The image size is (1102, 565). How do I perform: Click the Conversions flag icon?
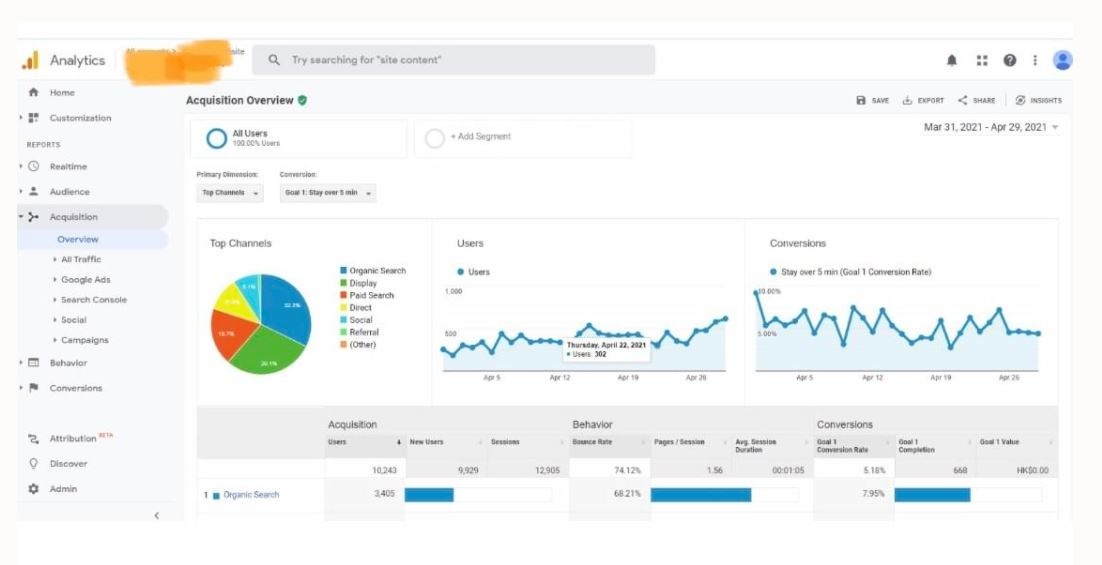tap(33, 388)
